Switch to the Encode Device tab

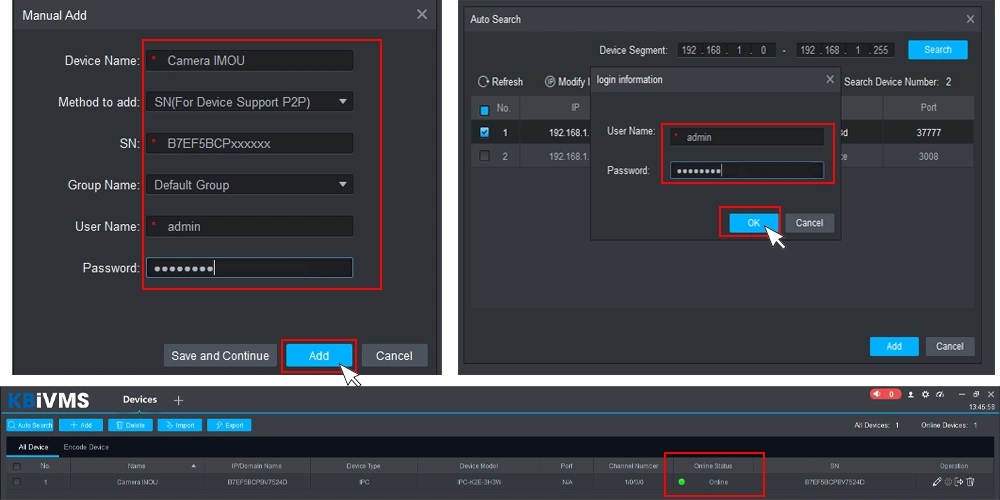click(86, 447)
